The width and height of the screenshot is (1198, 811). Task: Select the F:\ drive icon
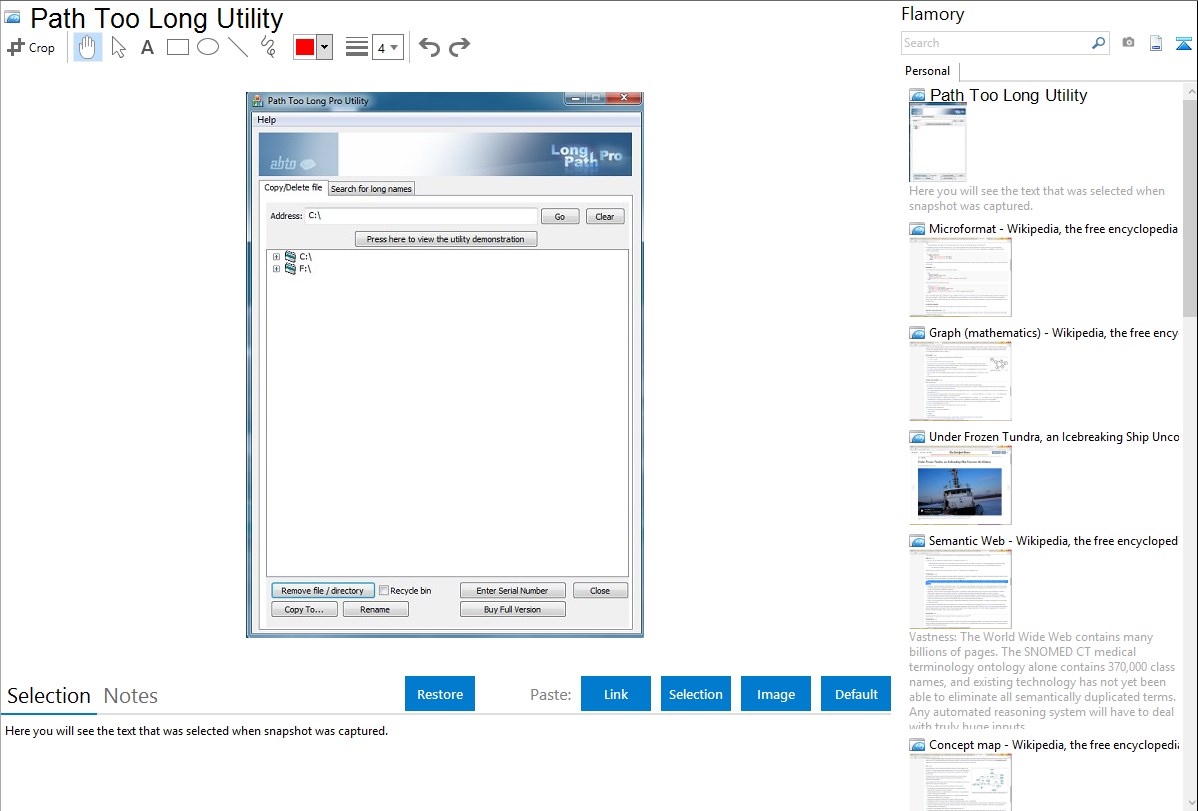(x=290, y=268)
